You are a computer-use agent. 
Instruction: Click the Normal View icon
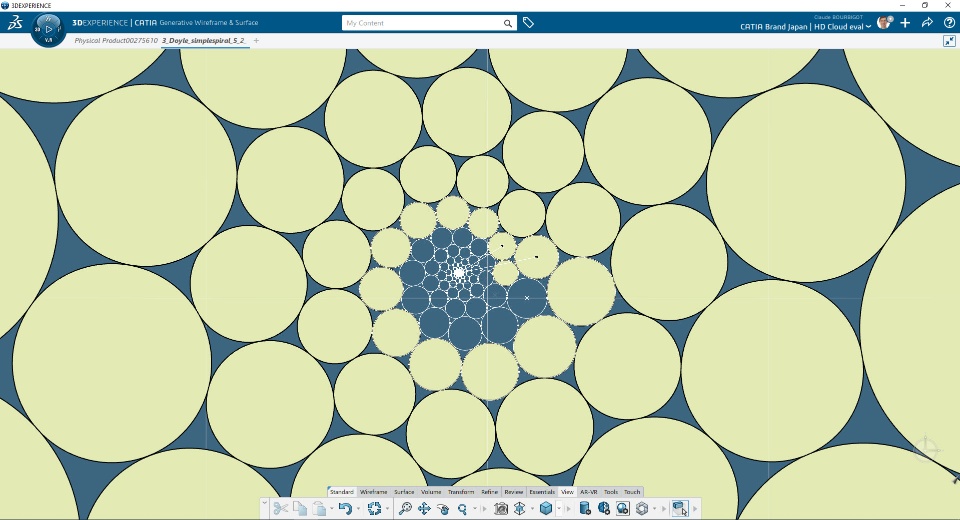point(520,508)
